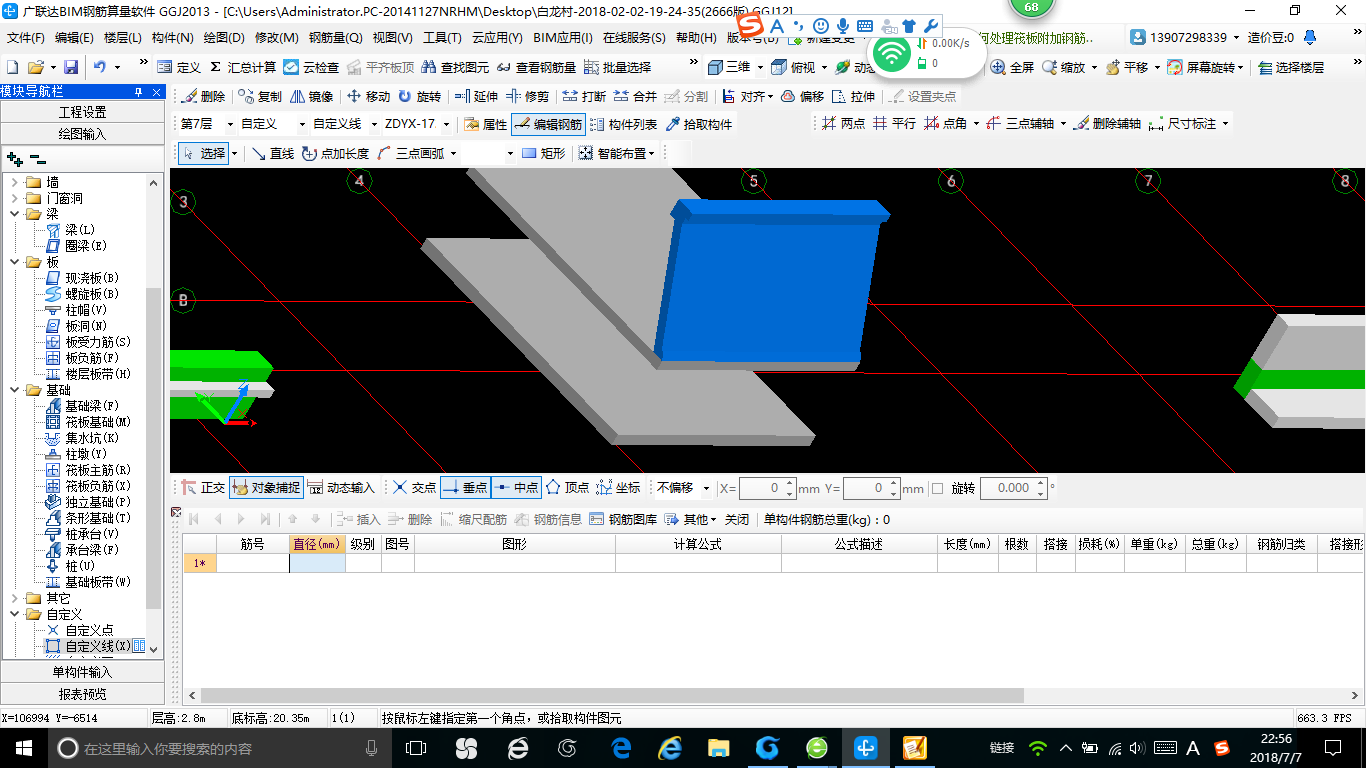Select the 延伸 extend tool

click(476, 97)
